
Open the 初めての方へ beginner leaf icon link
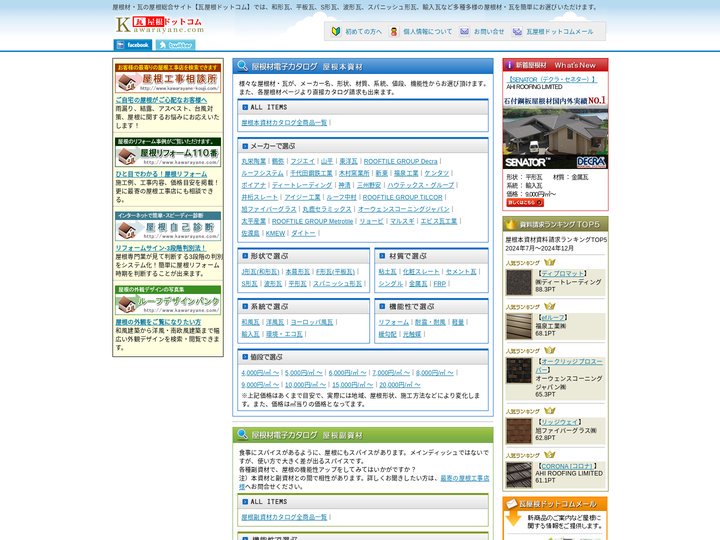336,31
